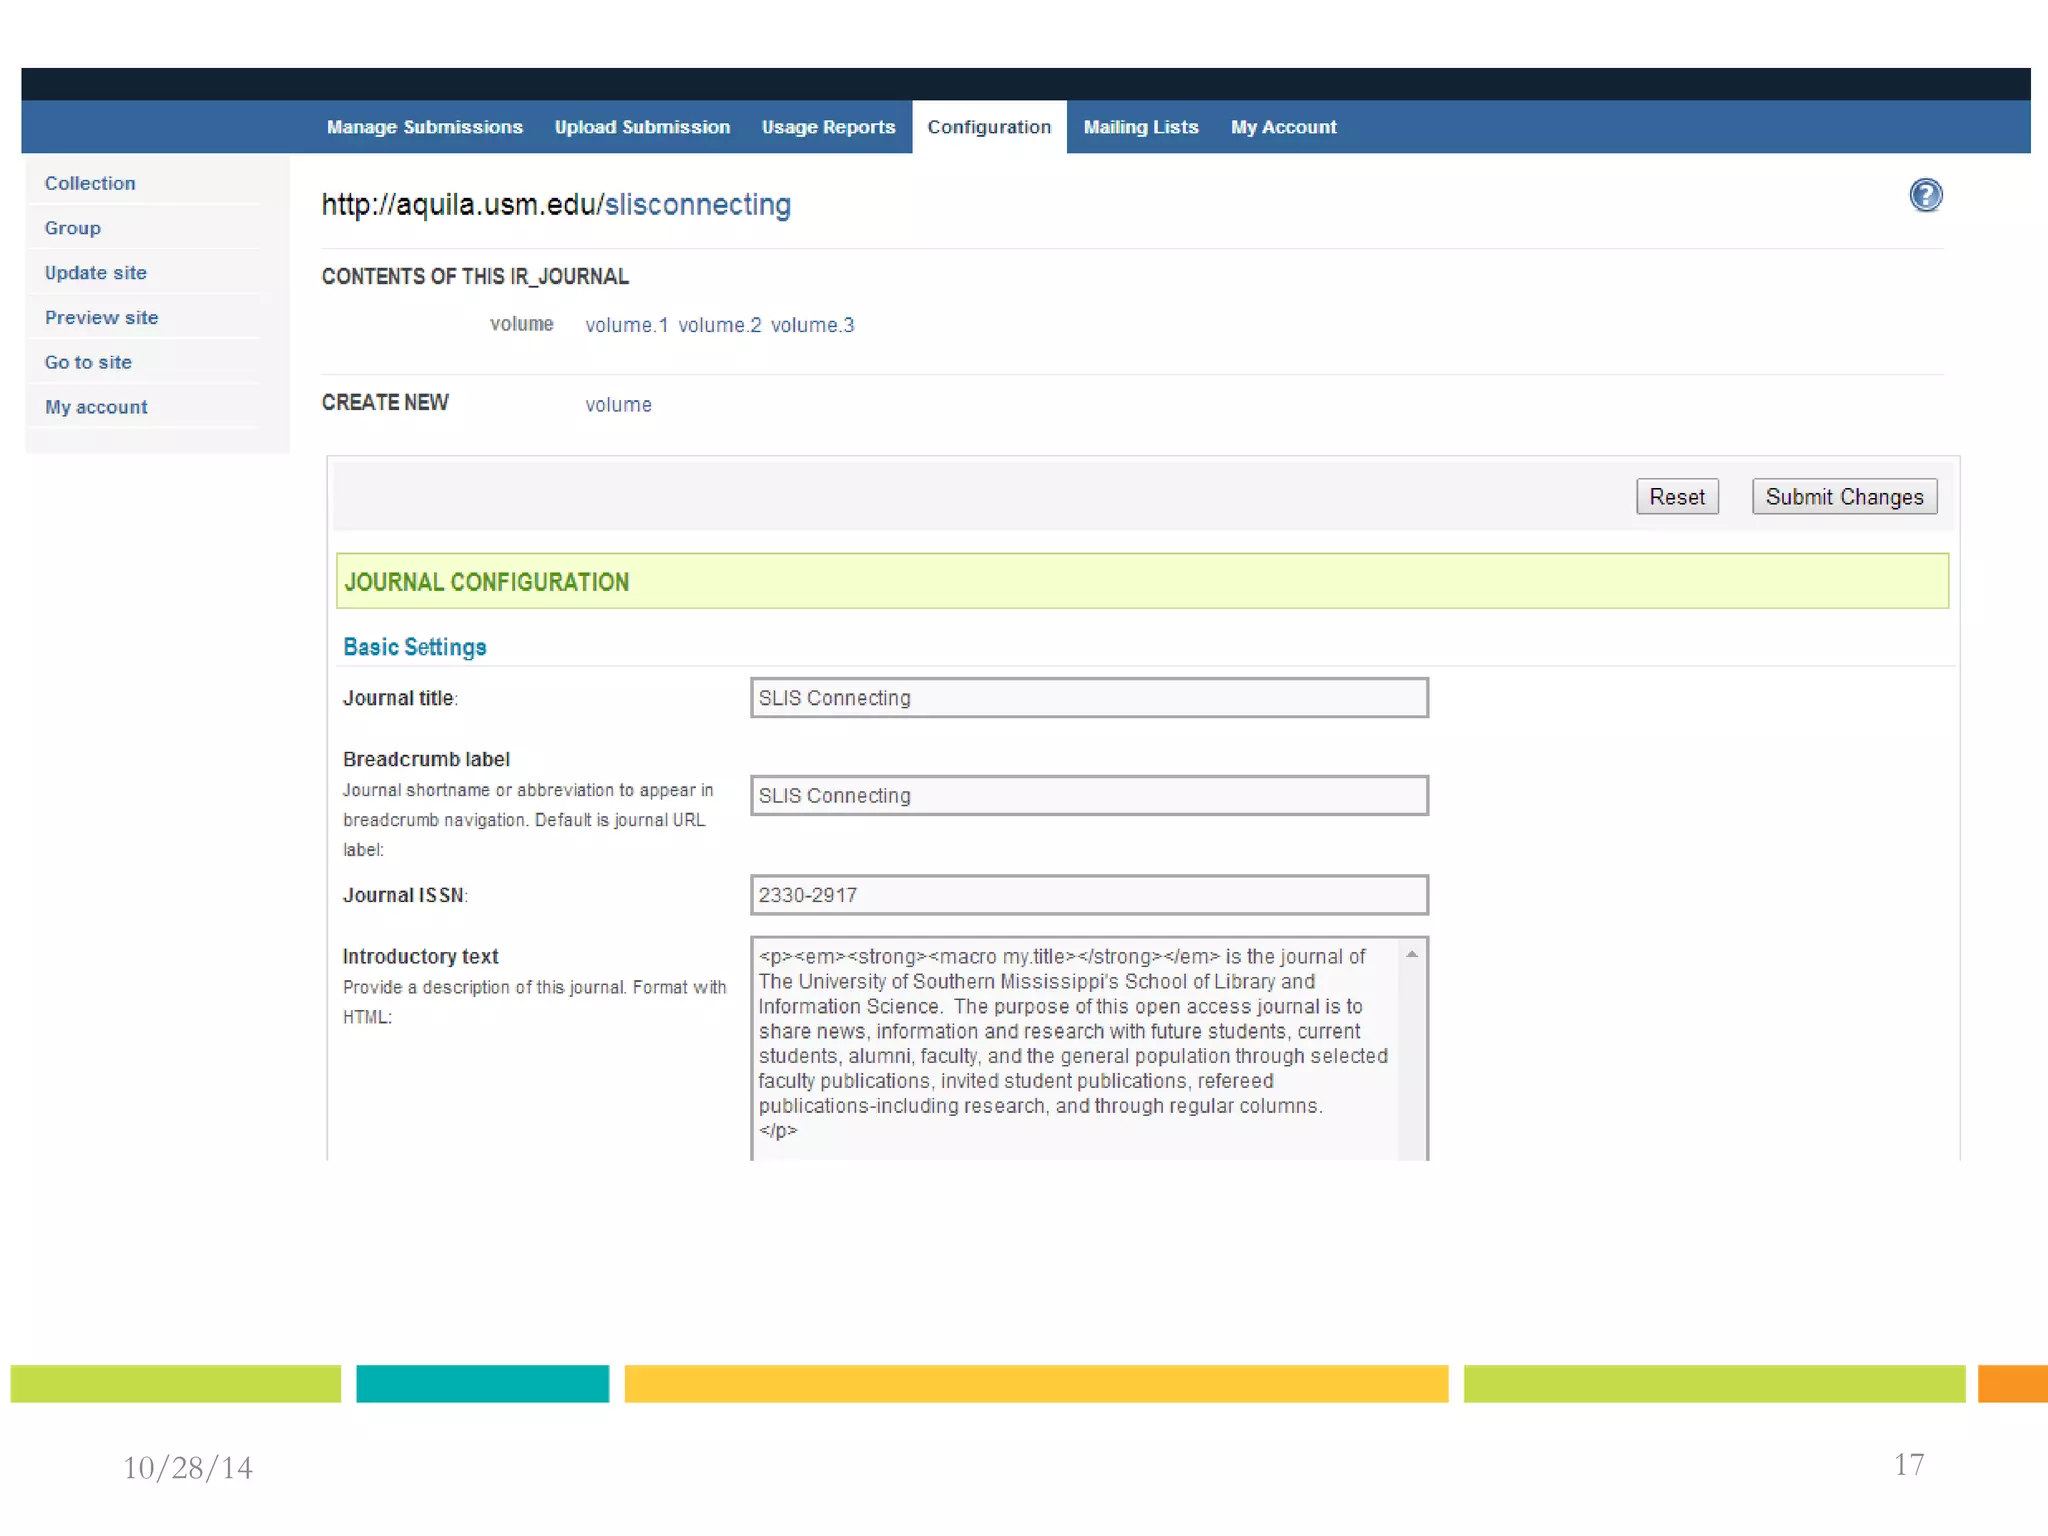The width and height of the screenshot is (2048, 1536).
Task: Click Go to site in the sidebar
Action: click(88, 362)
